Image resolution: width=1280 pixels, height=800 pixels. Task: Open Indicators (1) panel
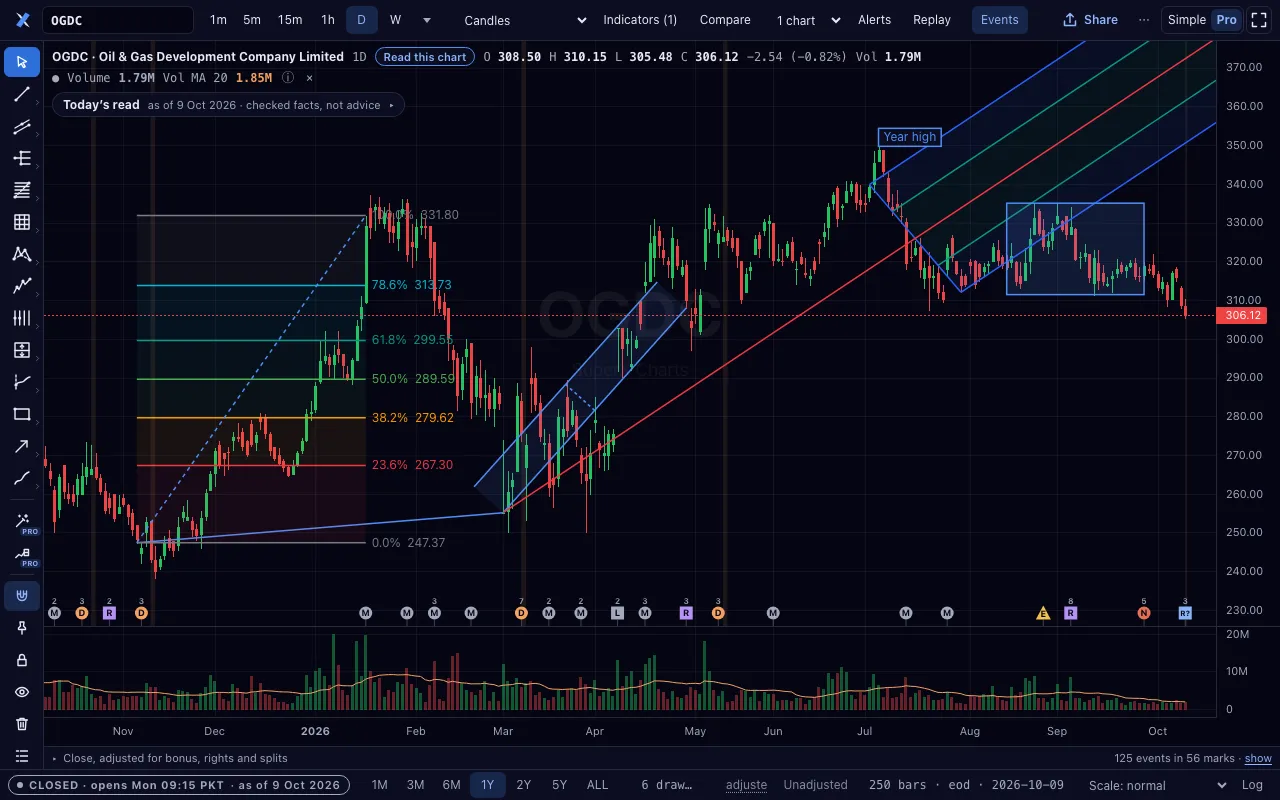(640, 20)
